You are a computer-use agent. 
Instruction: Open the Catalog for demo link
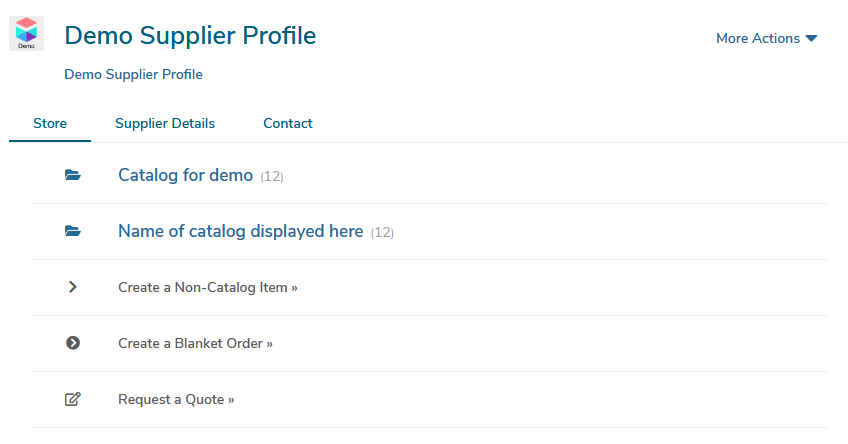[x=186, y=175]
